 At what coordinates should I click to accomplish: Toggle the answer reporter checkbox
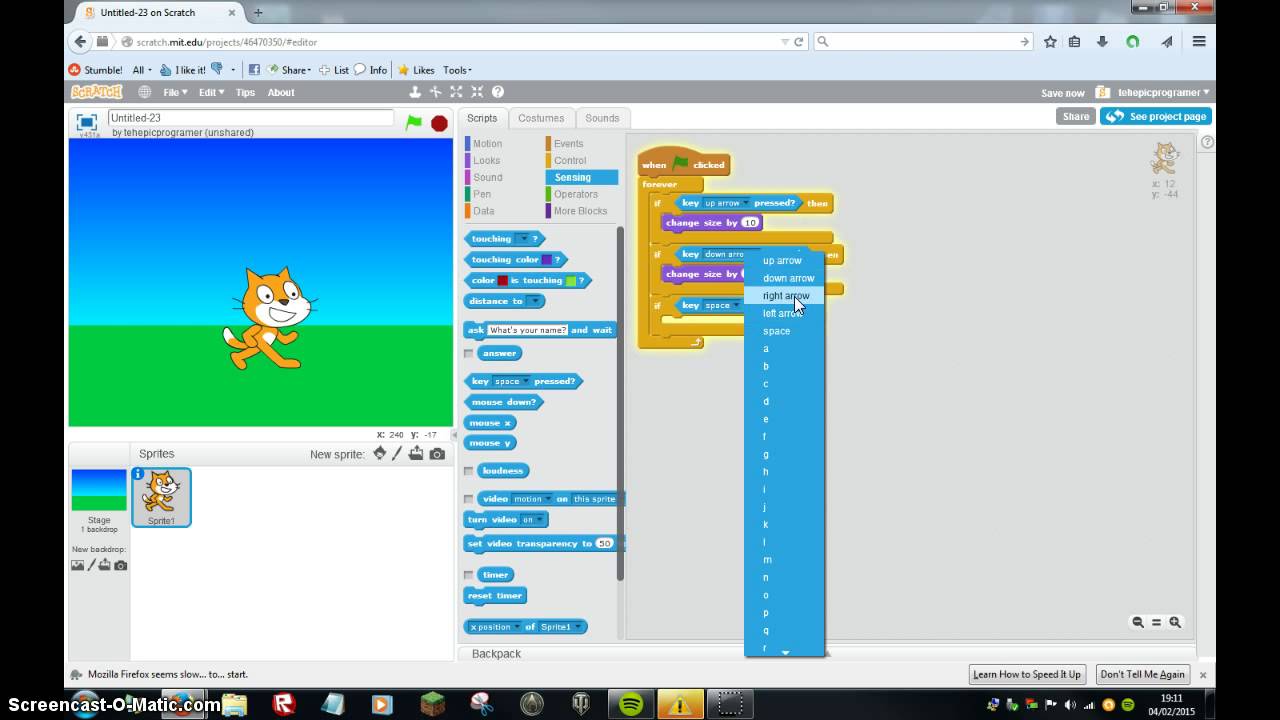(x=468, y=353)
